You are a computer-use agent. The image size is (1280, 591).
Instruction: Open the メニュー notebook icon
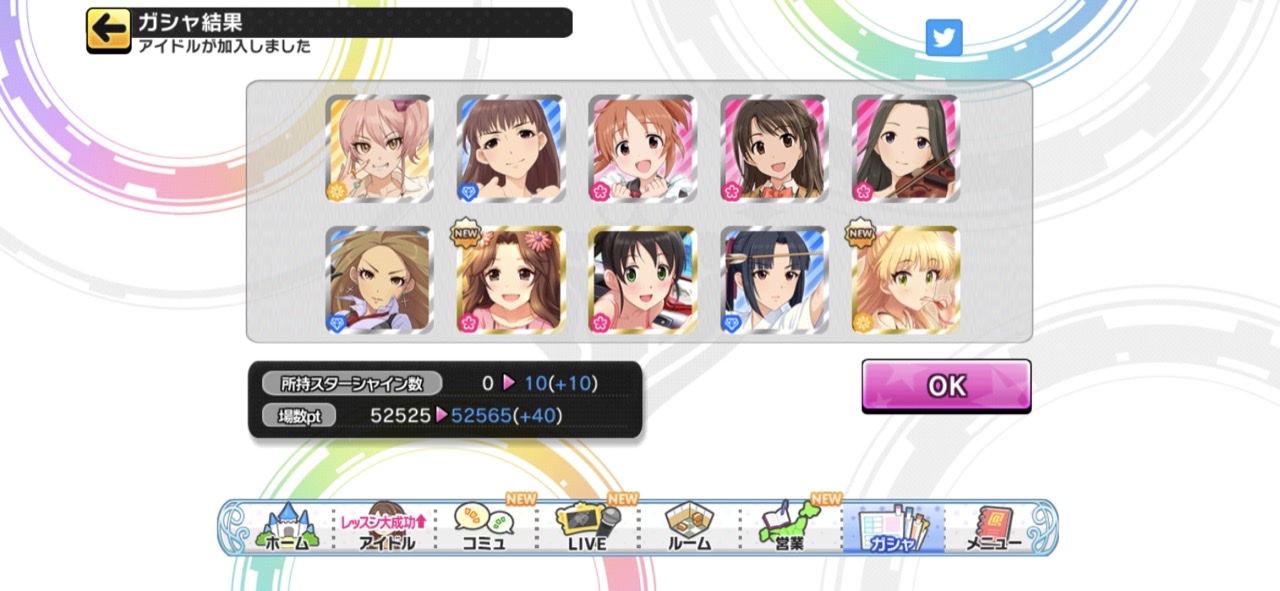click(x=993, y=527)
